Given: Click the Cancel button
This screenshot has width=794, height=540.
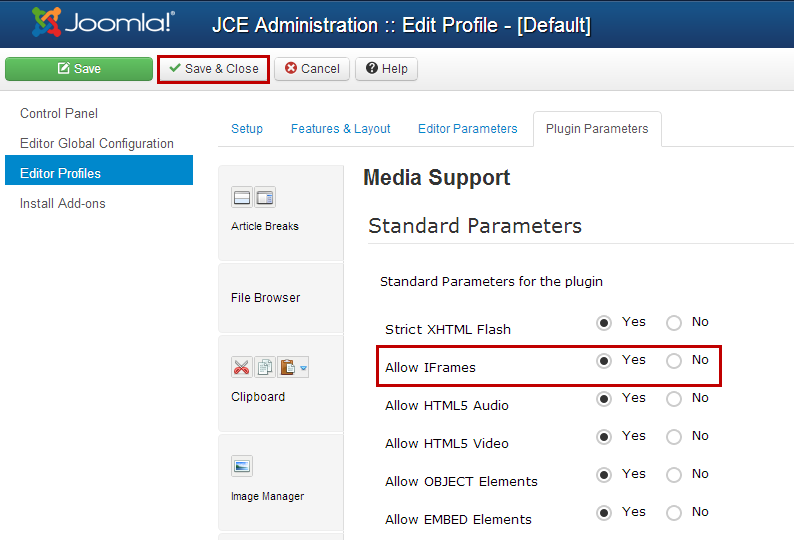Looking at the screenshot, I should coord(312,69).
